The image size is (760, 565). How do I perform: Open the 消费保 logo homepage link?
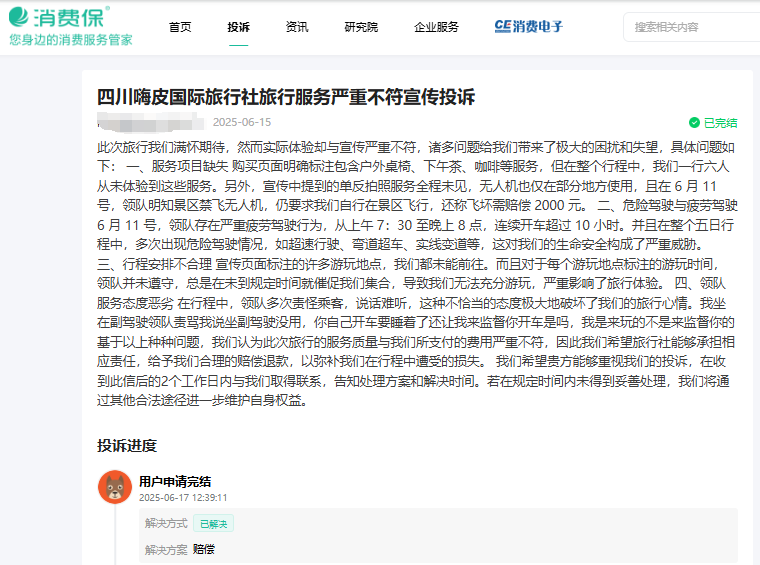pos(59,17)
